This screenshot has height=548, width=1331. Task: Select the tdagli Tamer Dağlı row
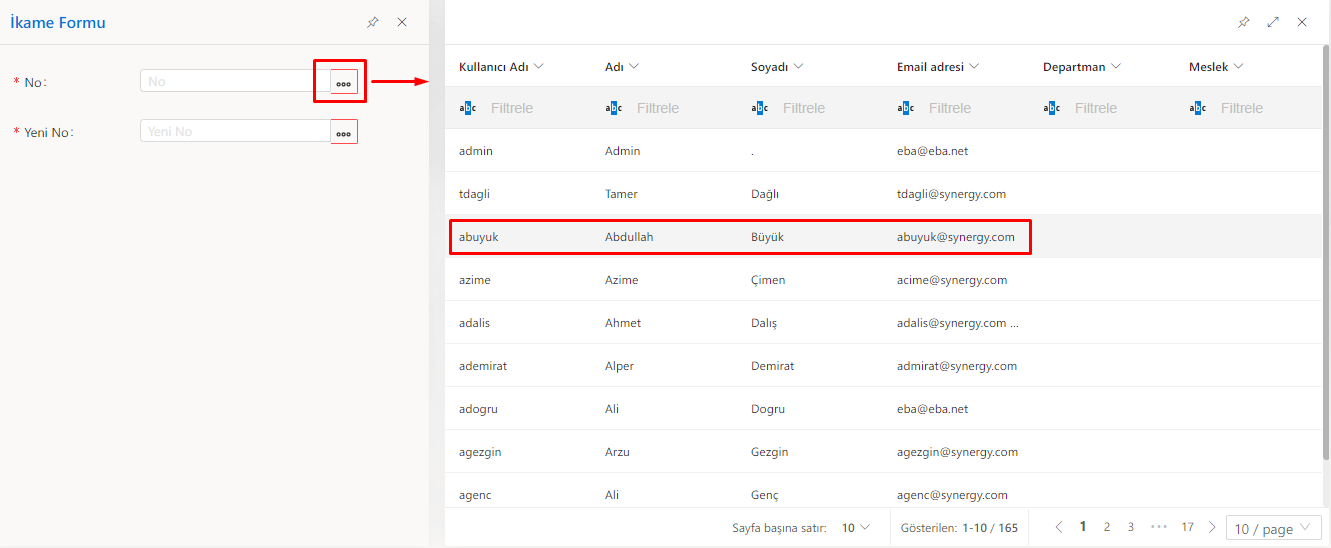pyautogui.click(x=740, y=194)
